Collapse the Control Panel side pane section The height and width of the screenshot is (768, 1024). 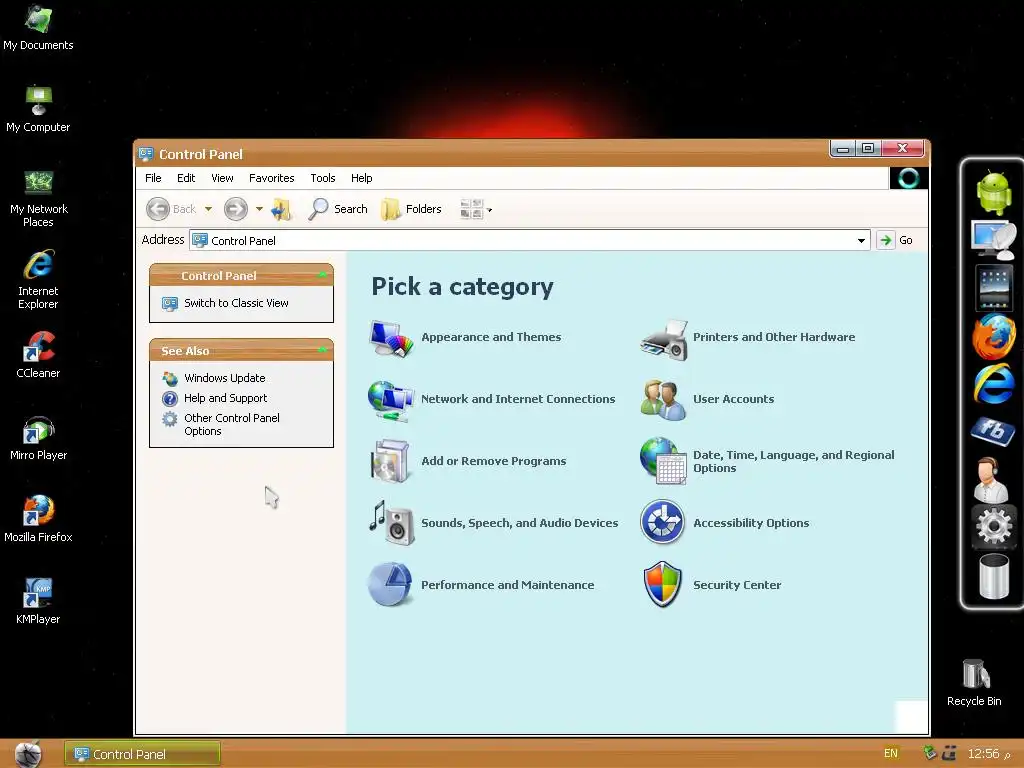[322, 275]
